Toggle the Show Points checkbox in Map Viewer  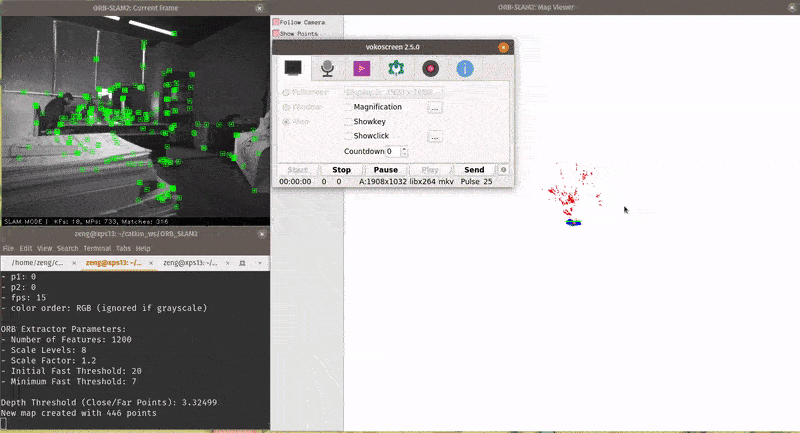[276, 34]
